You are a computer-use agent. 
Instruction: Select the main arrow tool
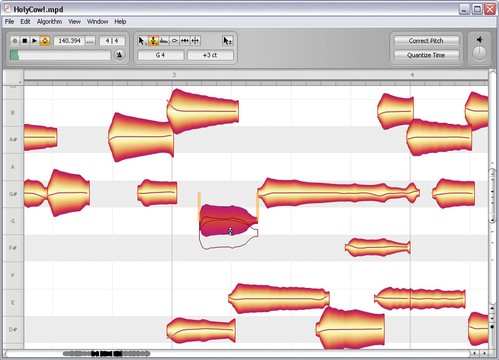coord(142,41)
